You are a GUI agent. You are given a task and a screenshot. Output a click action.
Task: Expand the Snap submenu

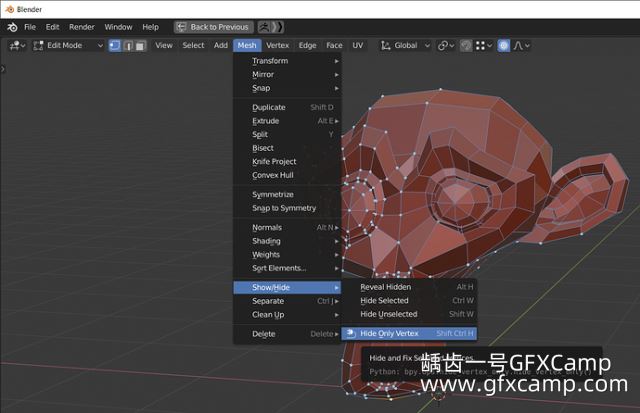point(287,88)
